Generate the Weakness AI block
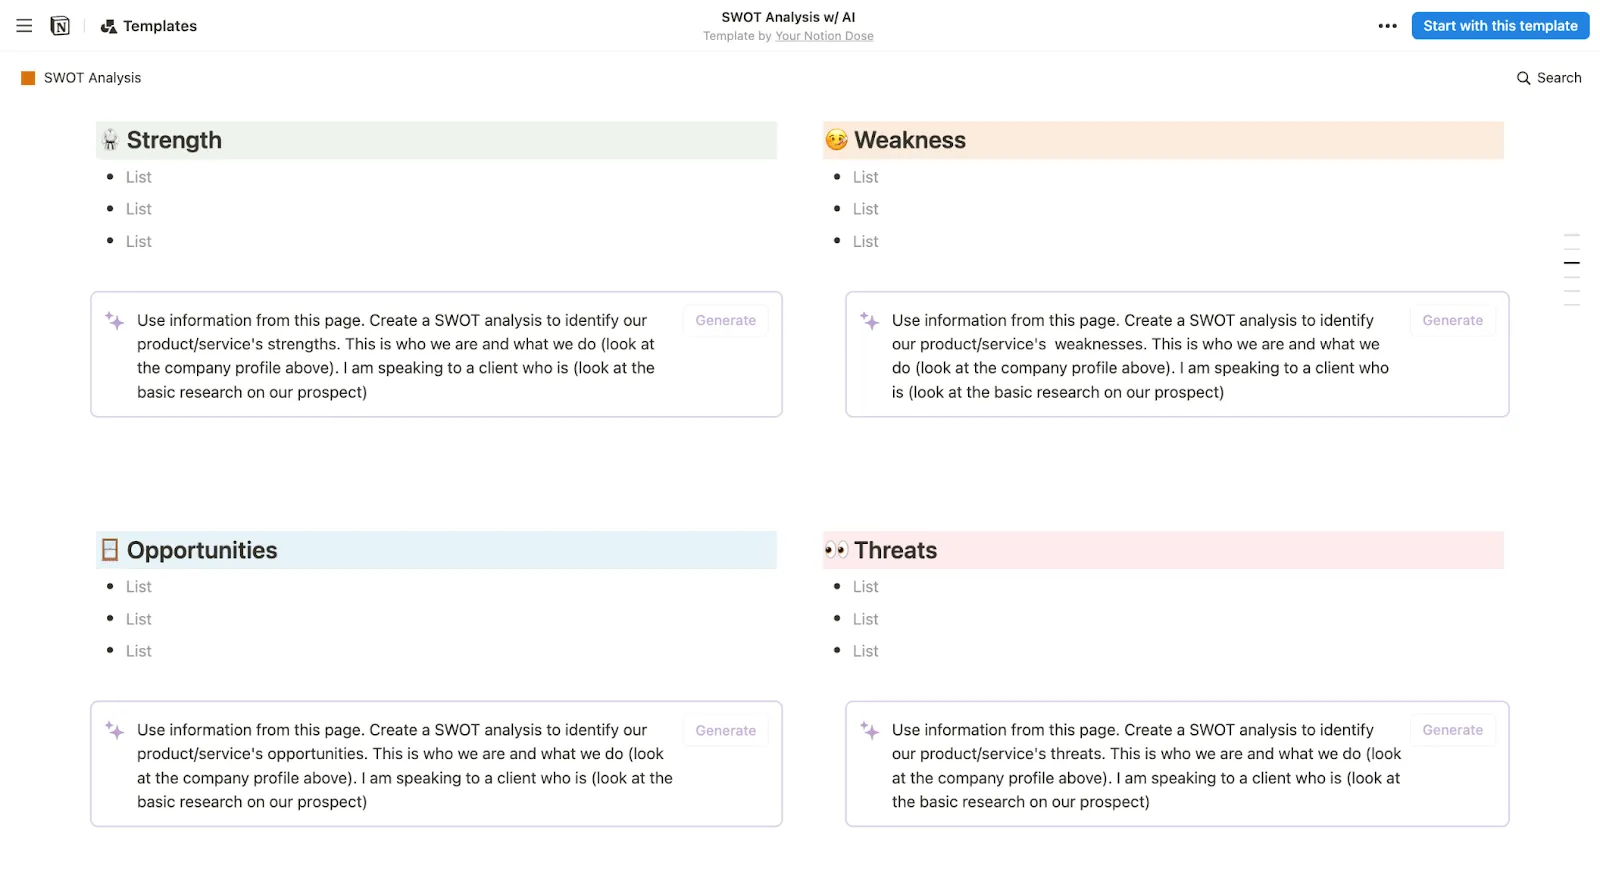The width and height of the screenshot is (1600, 888). point(1452,320)
